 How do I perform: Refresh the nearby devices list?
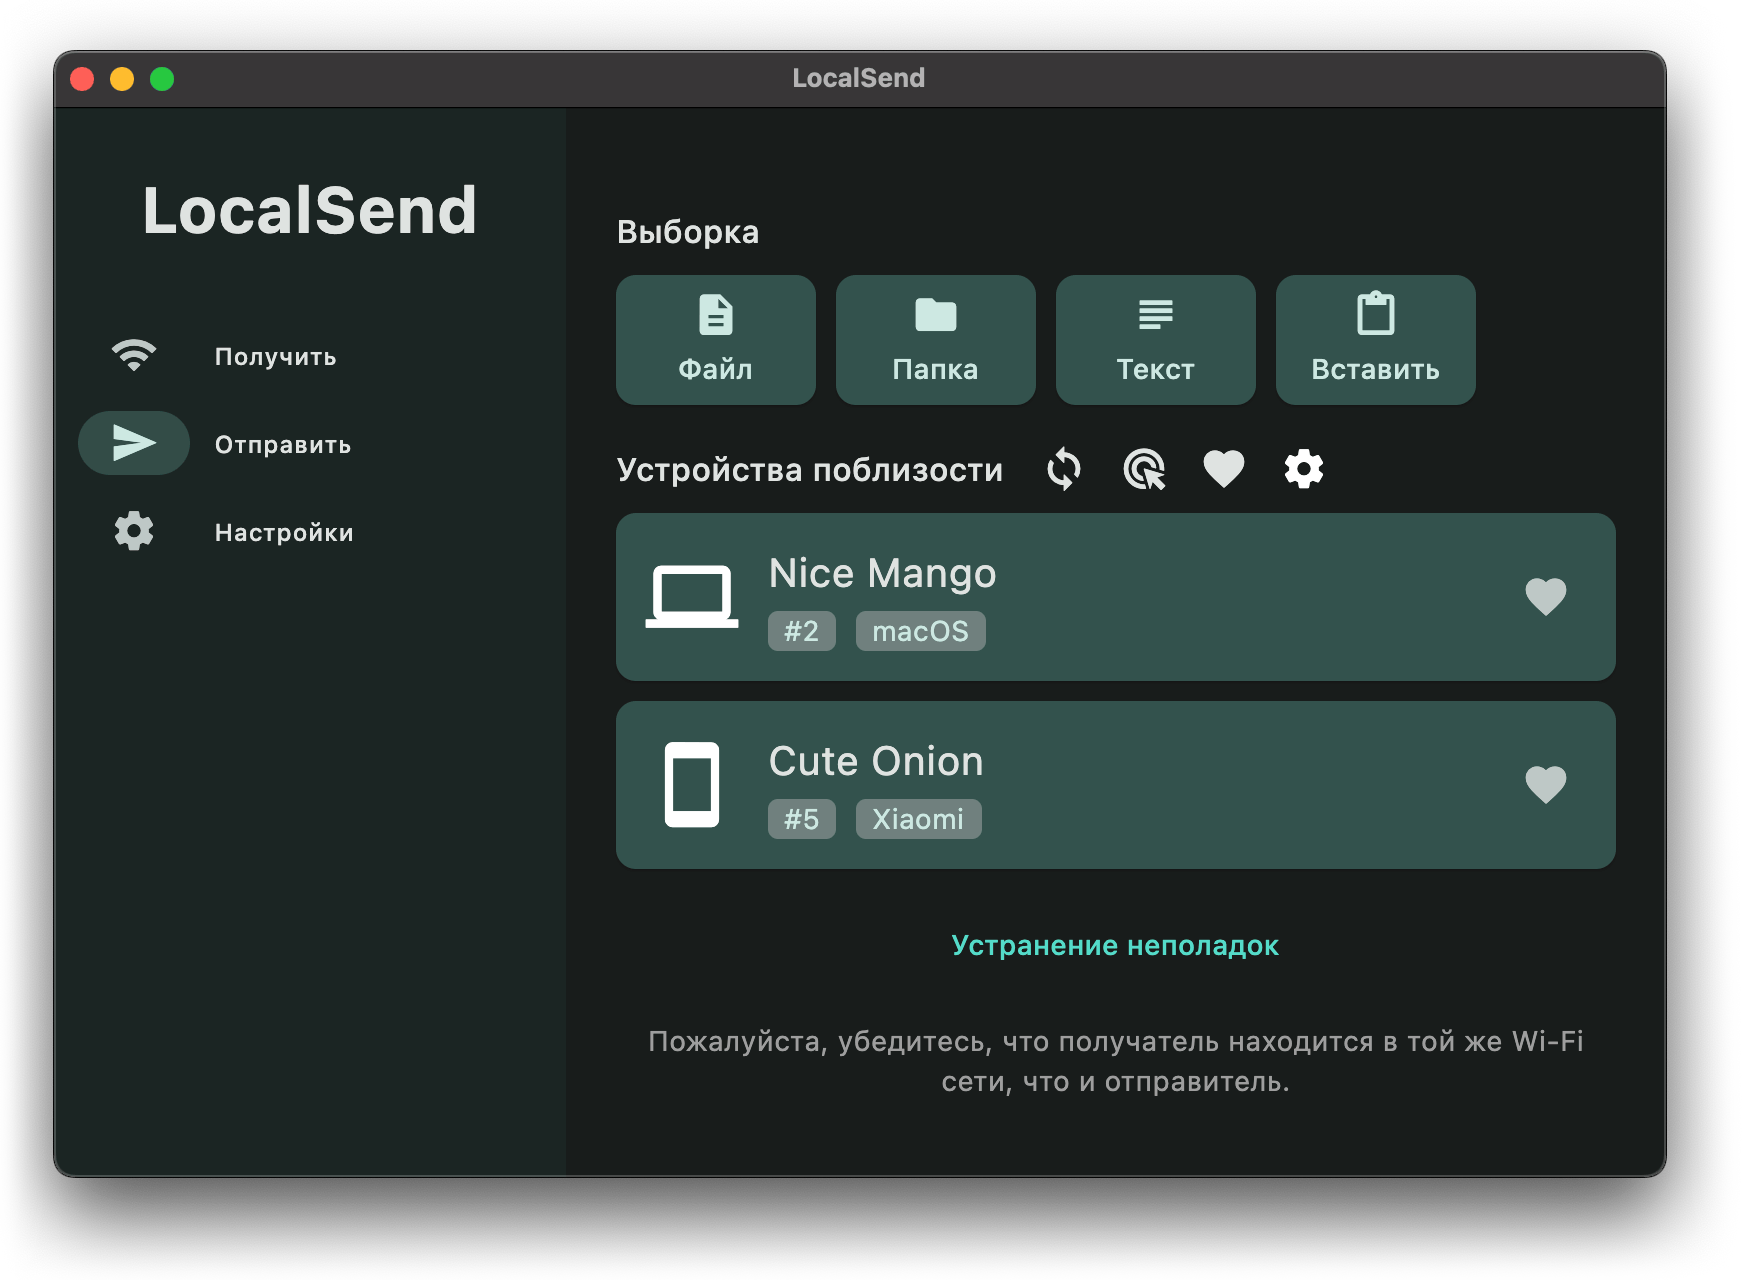[1064, 469]
